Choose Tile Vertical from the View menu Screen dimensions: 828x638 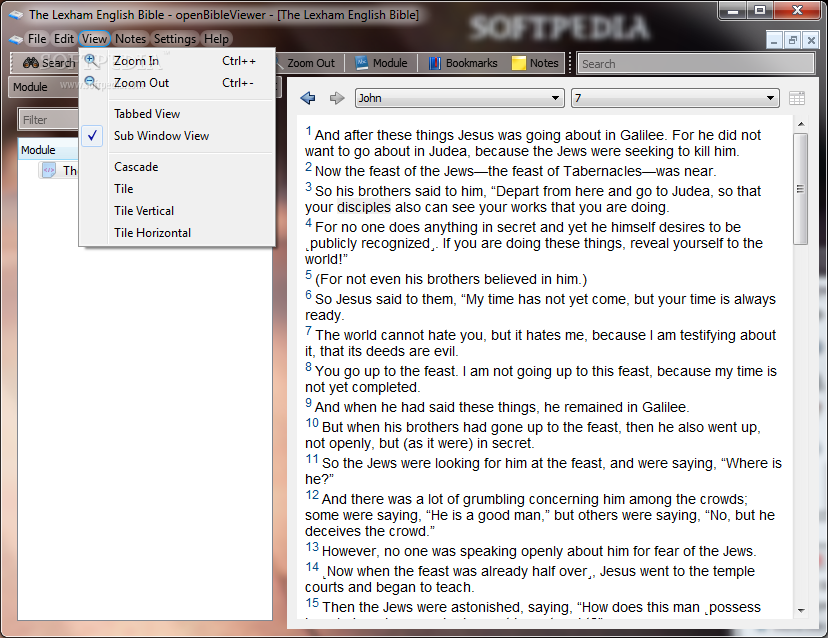pyautogui.click(x=177, y=211)
